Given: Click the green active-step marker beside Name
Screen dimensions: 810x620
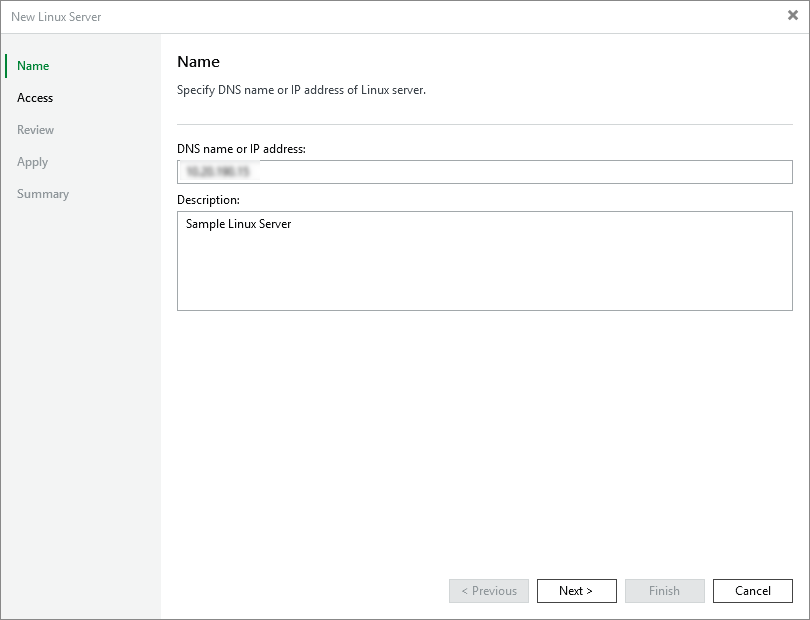Looking at the screenshot, I should [x=6, y=66].
